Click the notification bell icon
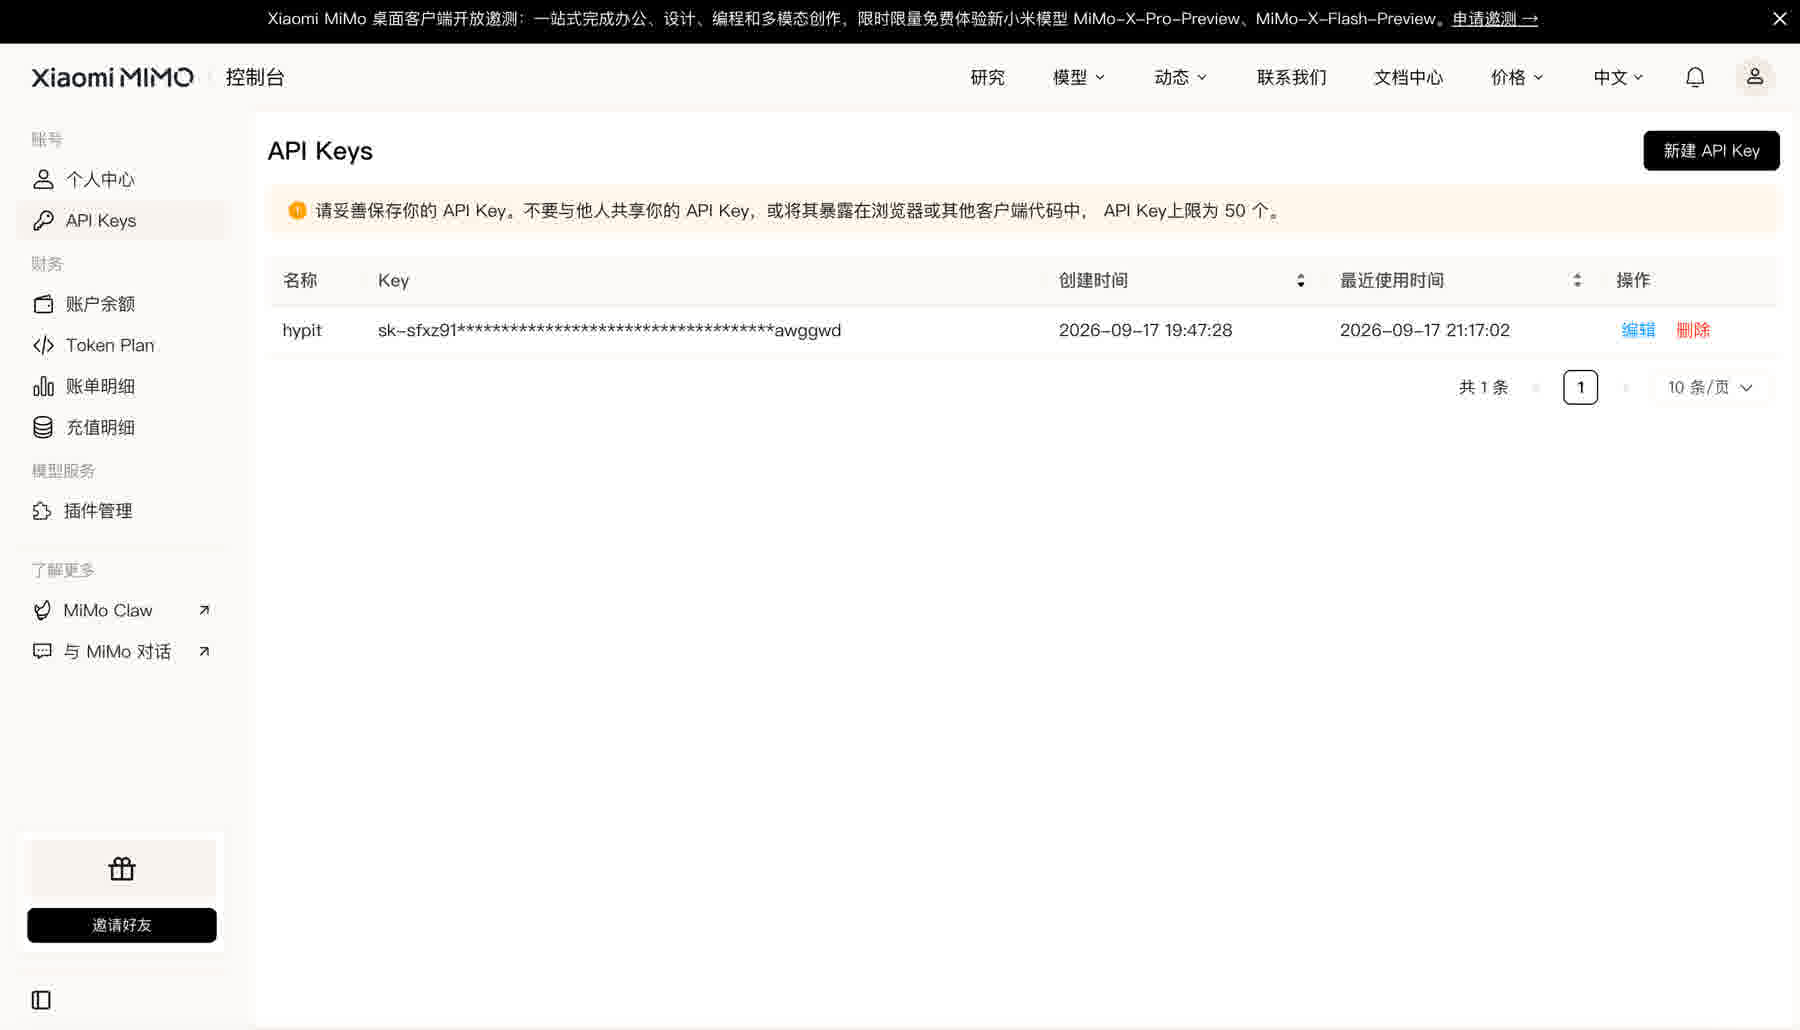The height and width of the screenshot is (1030, 1800). pos(1695,77)
